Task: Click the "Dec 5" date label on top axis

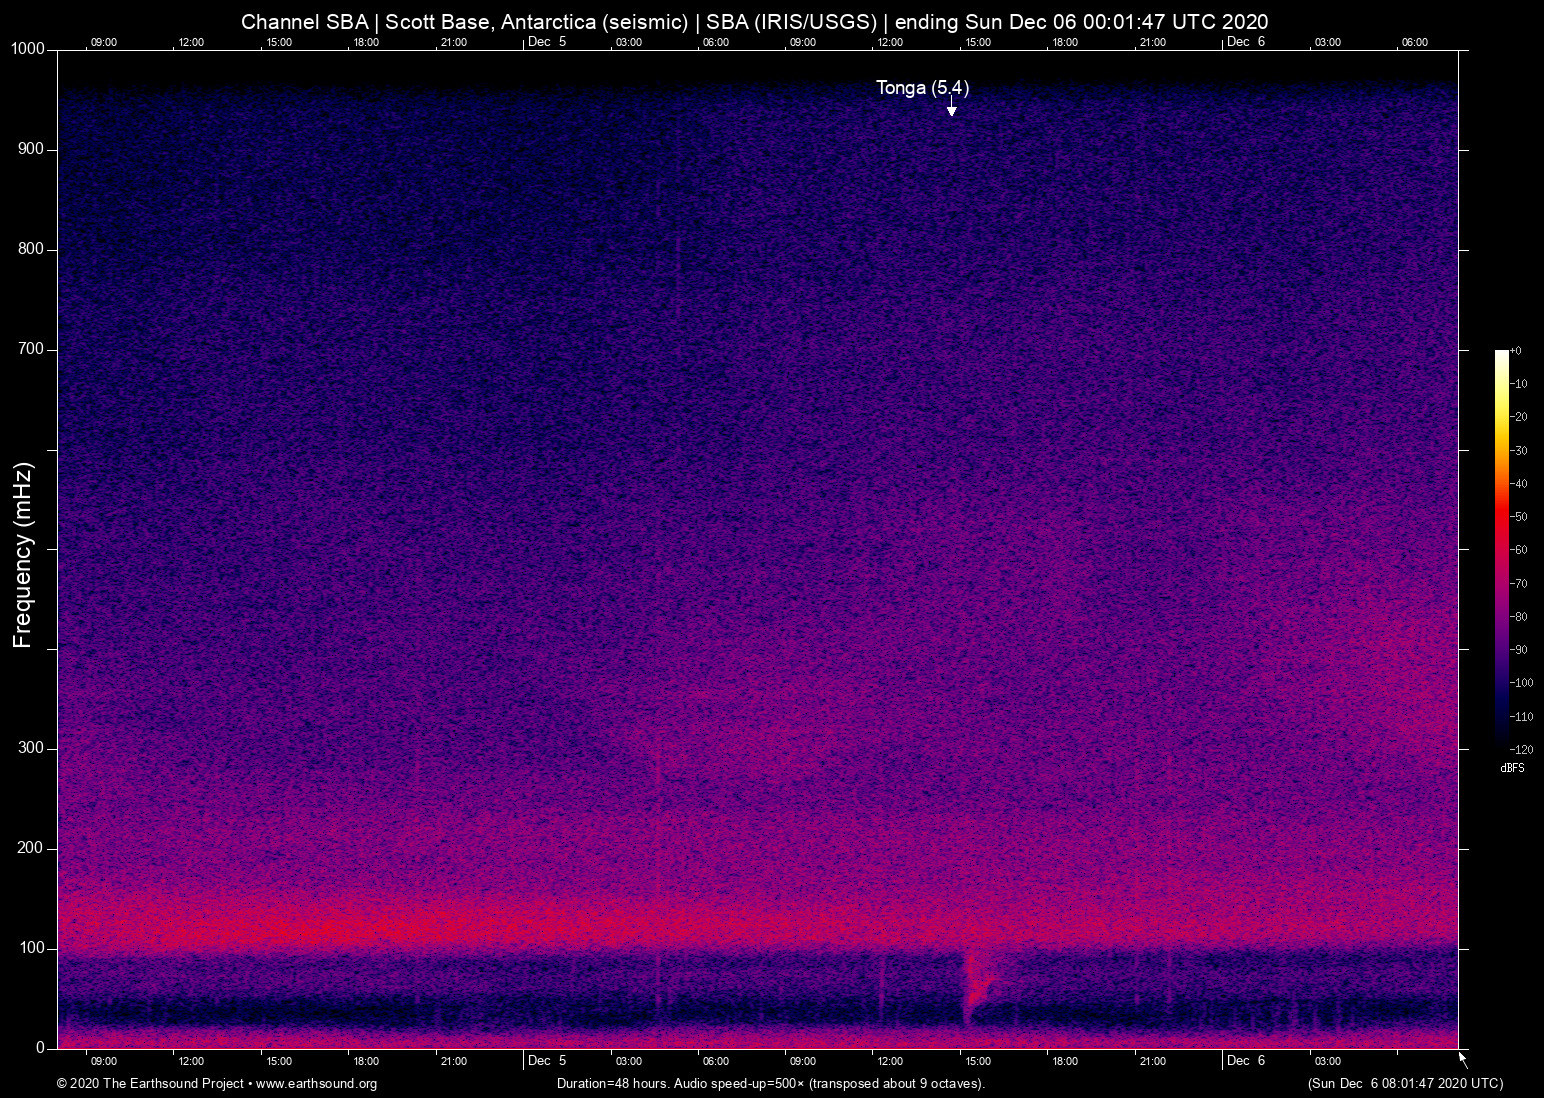Action: coord(546,42)
